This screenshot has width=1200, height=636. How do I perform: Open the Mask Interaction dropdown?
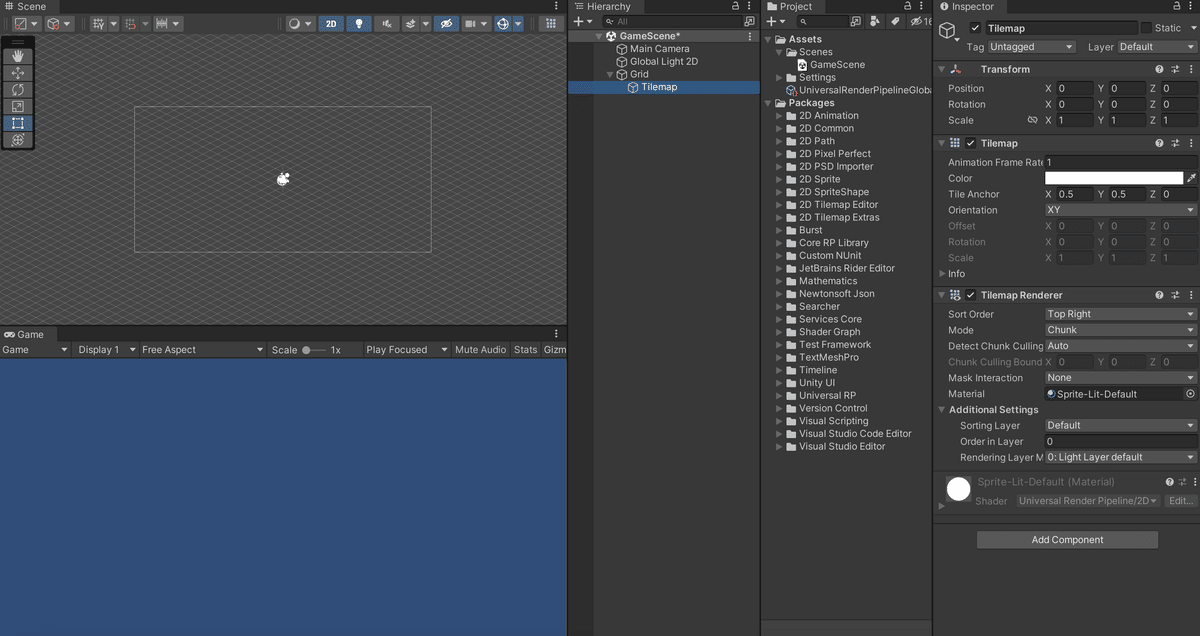point(1120,378)
